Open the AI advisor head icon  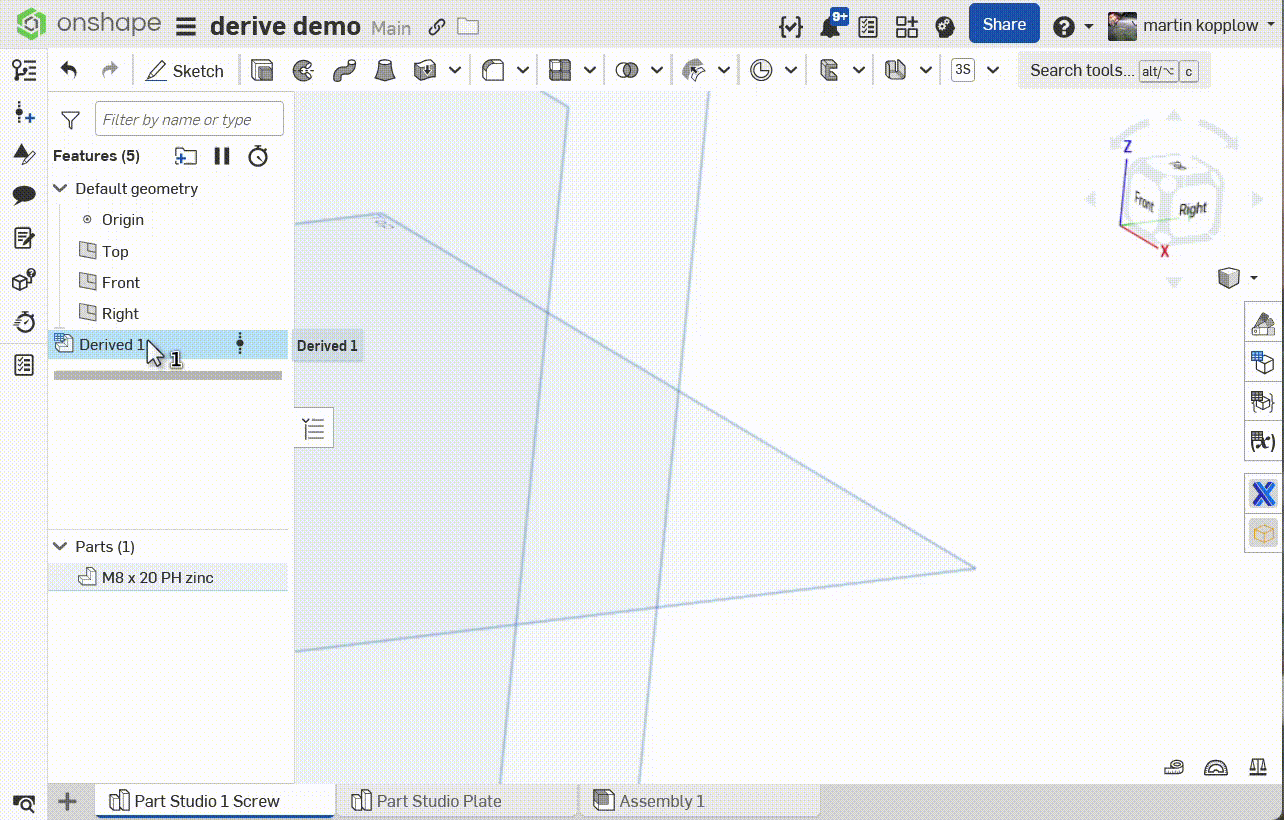tap(943, 26)
